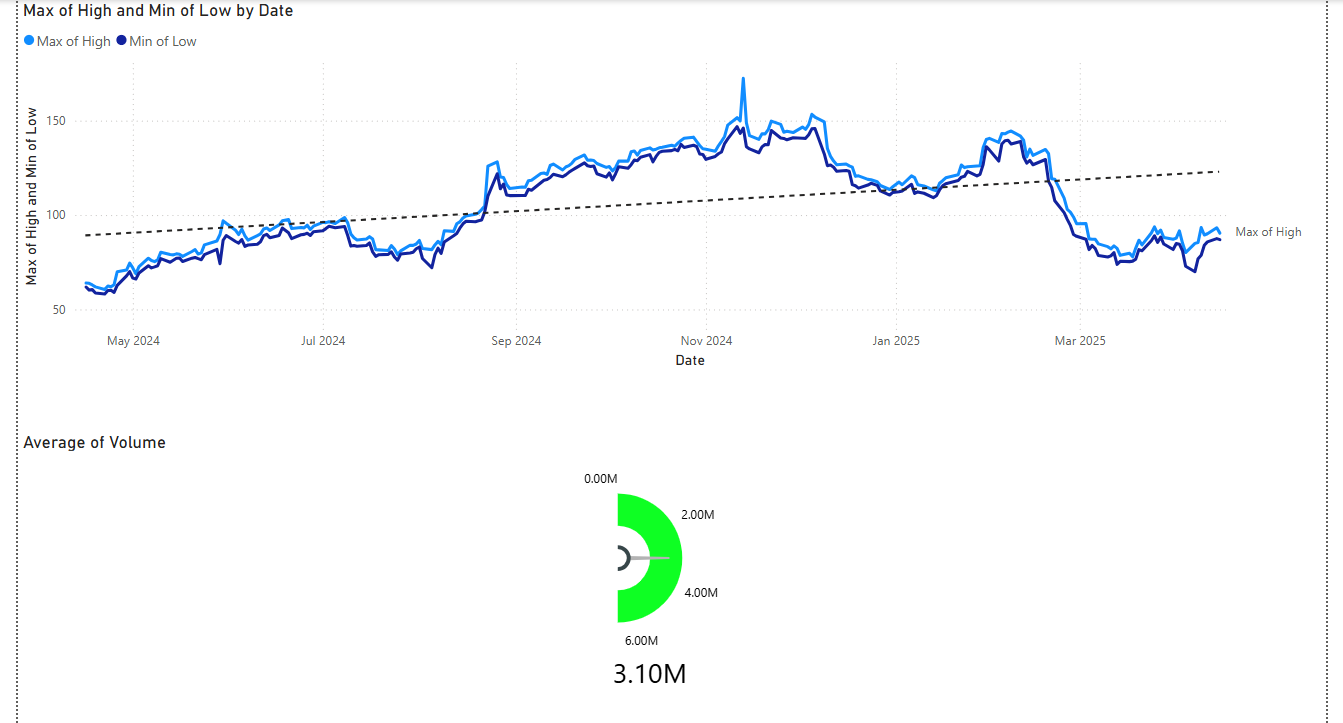Click the November 2024 peak of the light blue line
The image size is (1343, 723).
(743, 79)
